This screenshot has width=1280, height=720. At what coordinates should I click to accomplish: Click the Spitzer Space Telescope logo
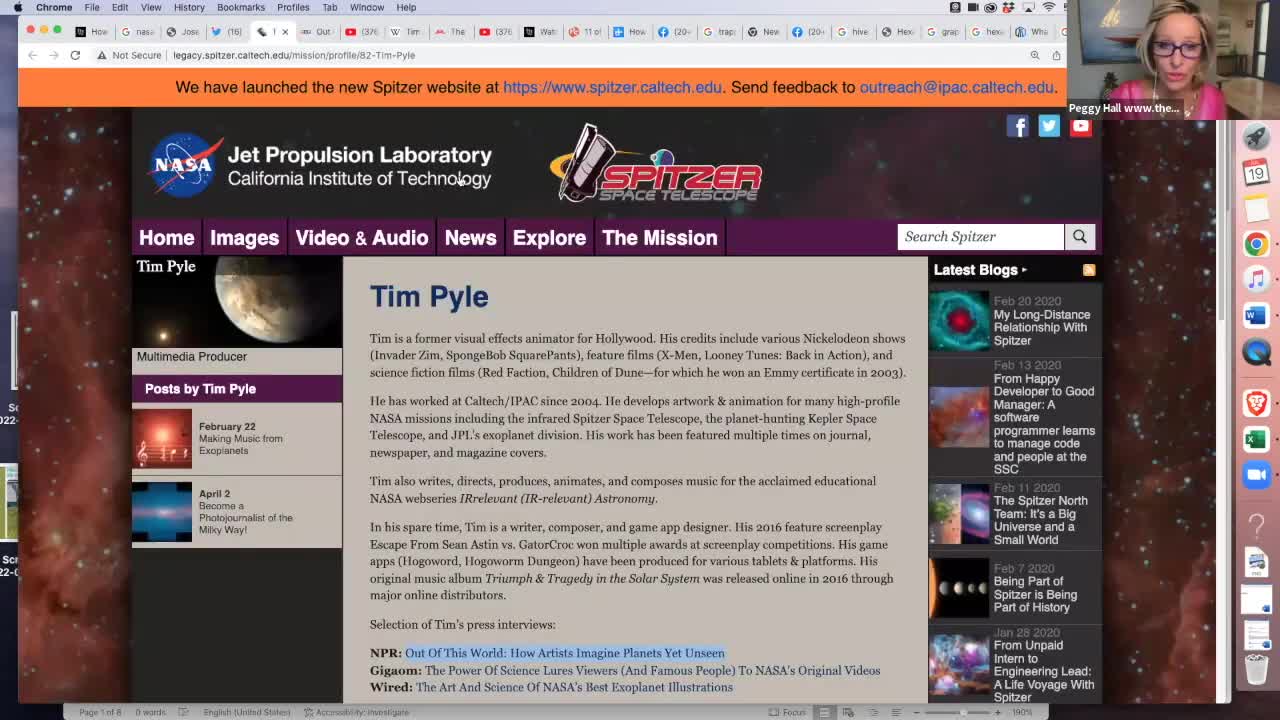click(x=655, y=163)
